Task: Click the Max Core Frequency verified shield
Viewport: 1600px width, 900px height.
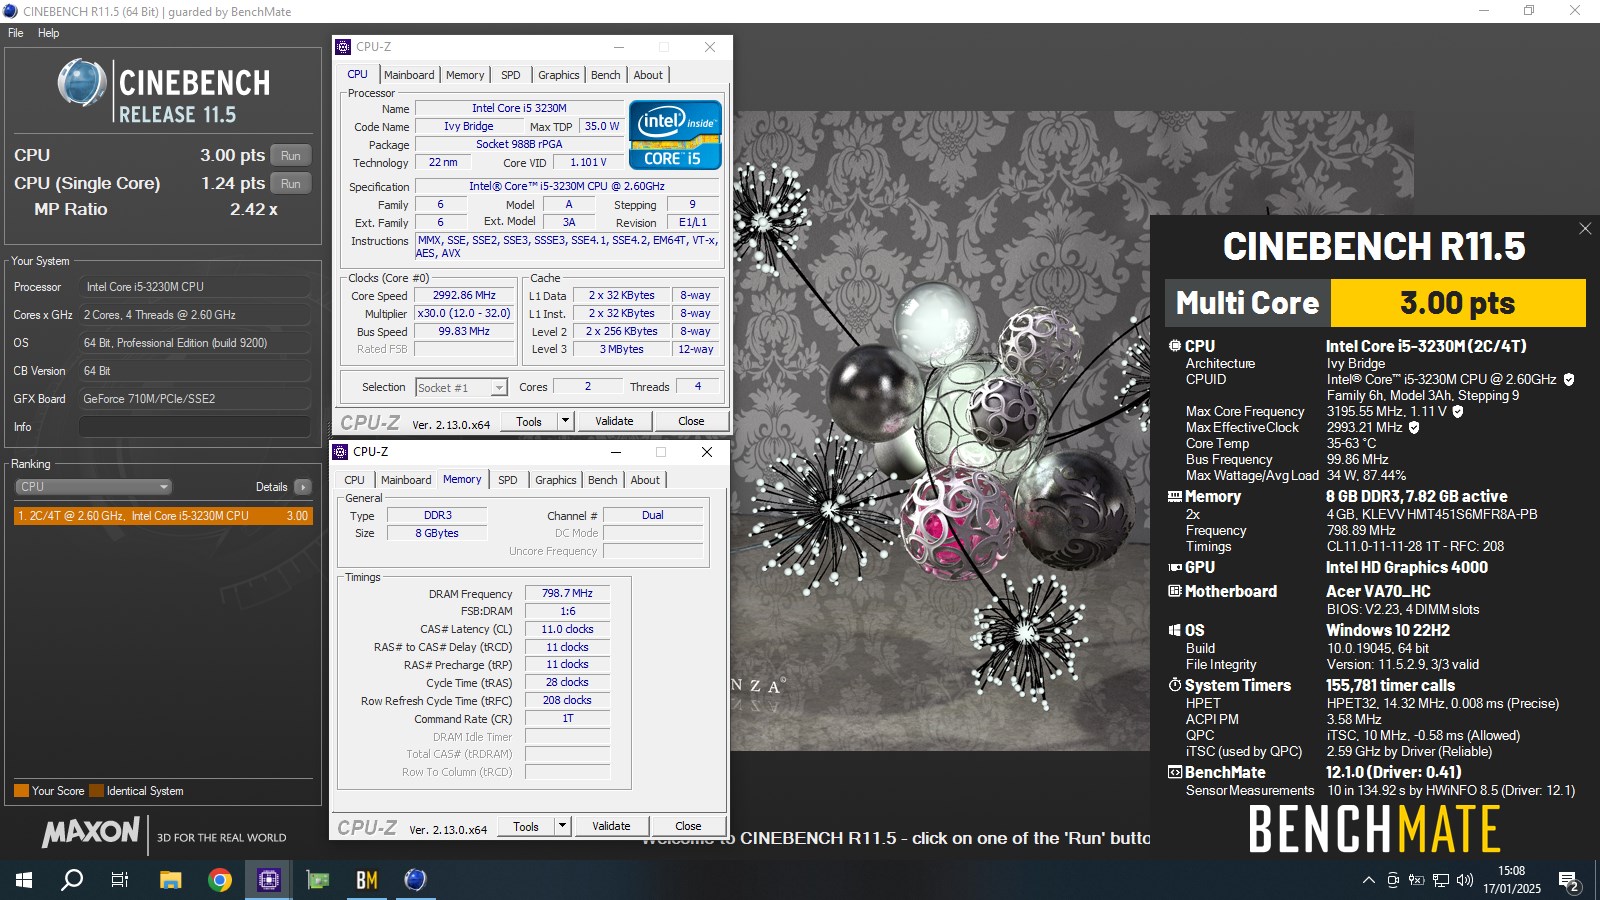Action: 1458,411
